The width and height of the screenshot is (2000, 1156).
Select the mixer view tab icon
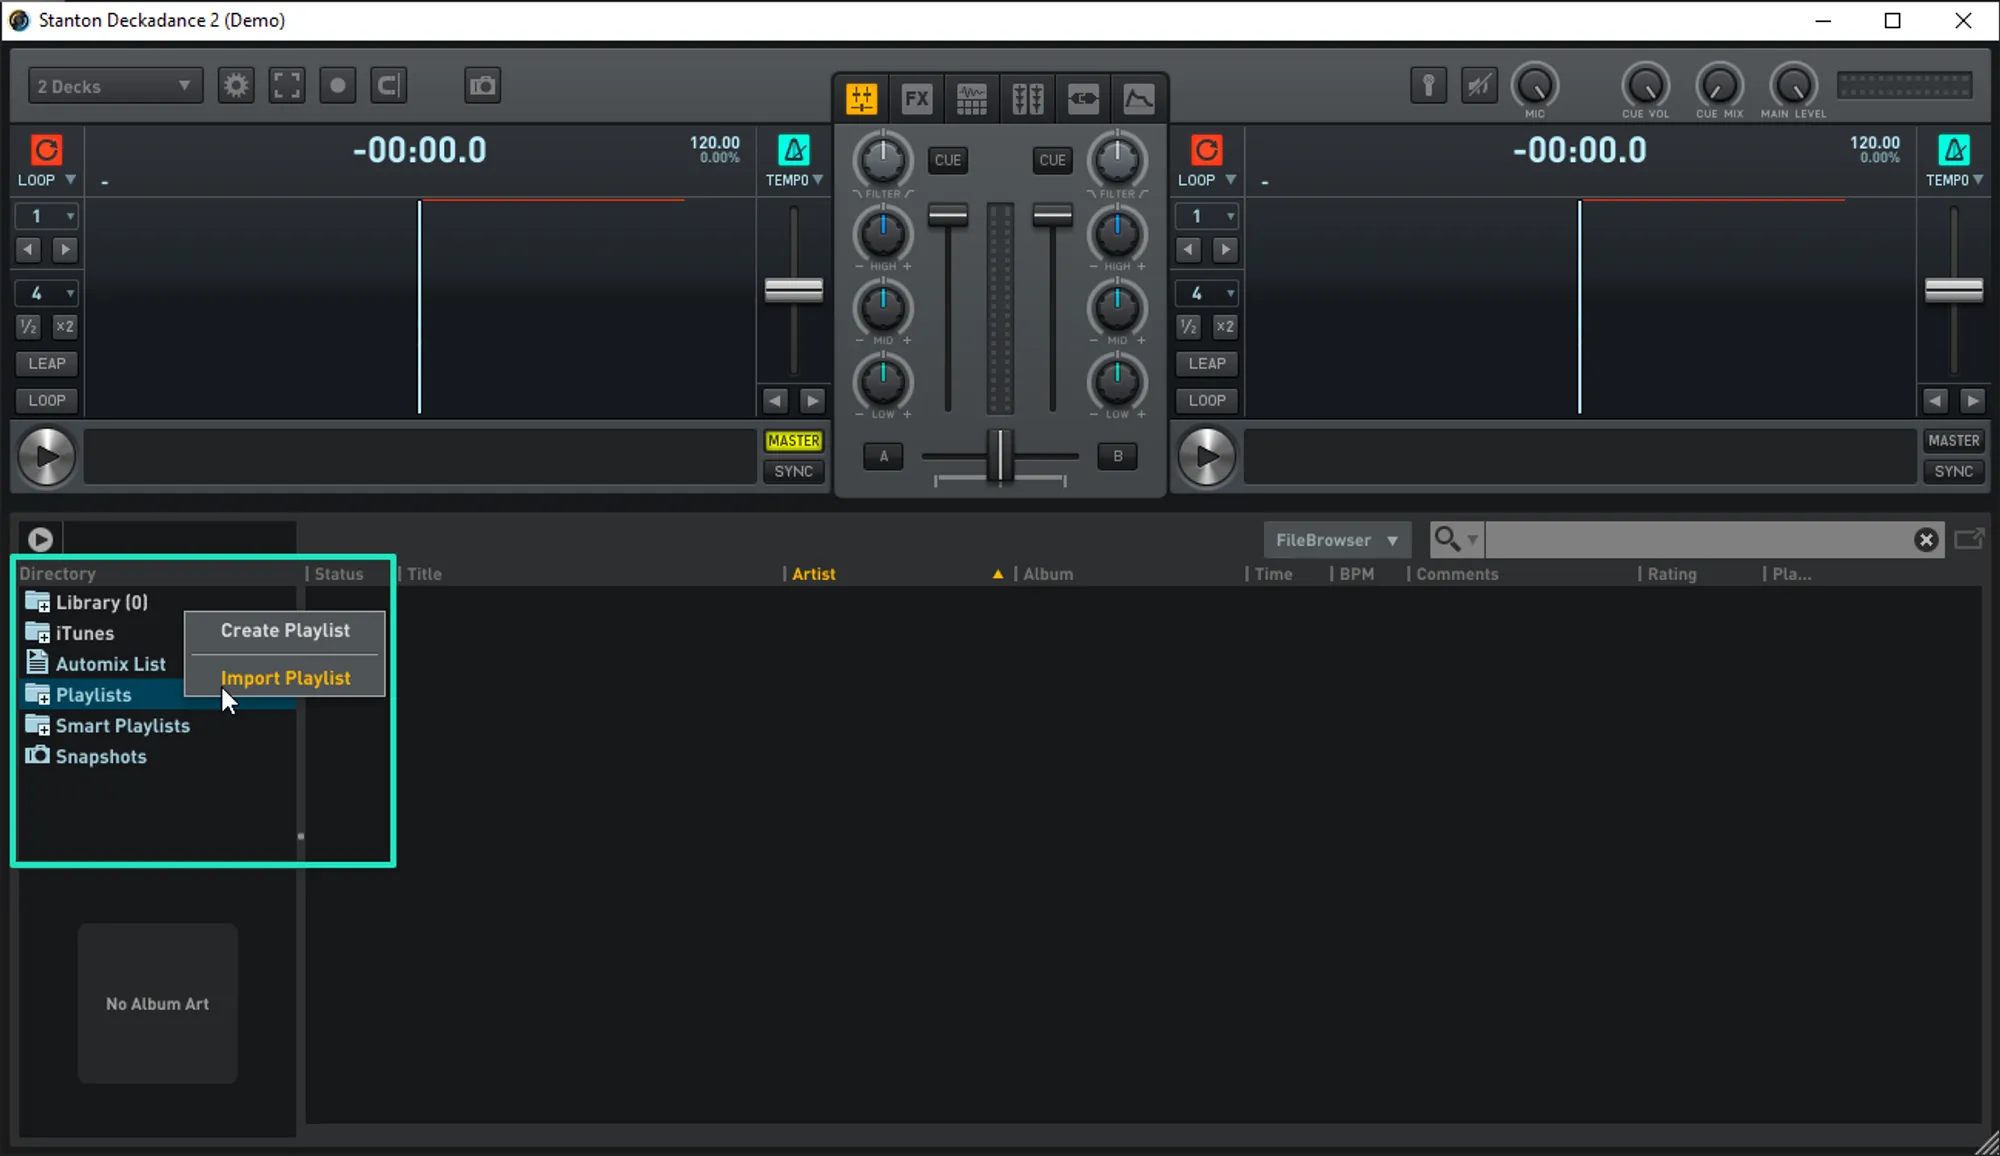861,98
